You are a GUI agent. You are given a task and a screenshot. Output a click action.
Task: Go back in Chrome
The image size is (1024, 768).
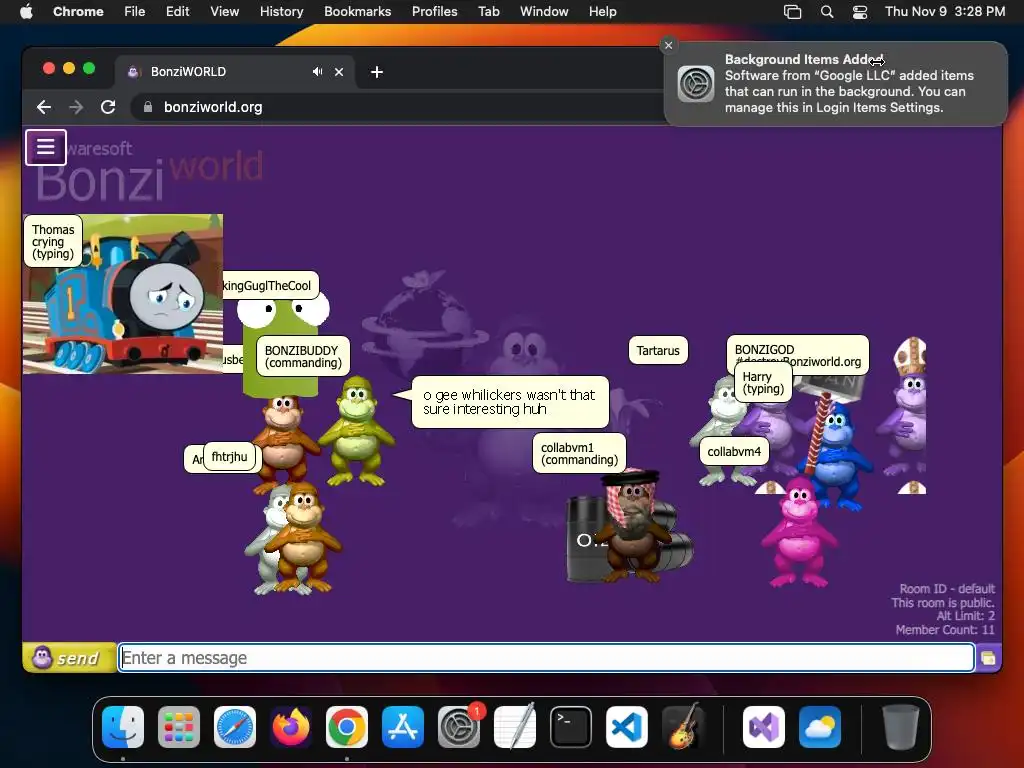pos(44,107)
